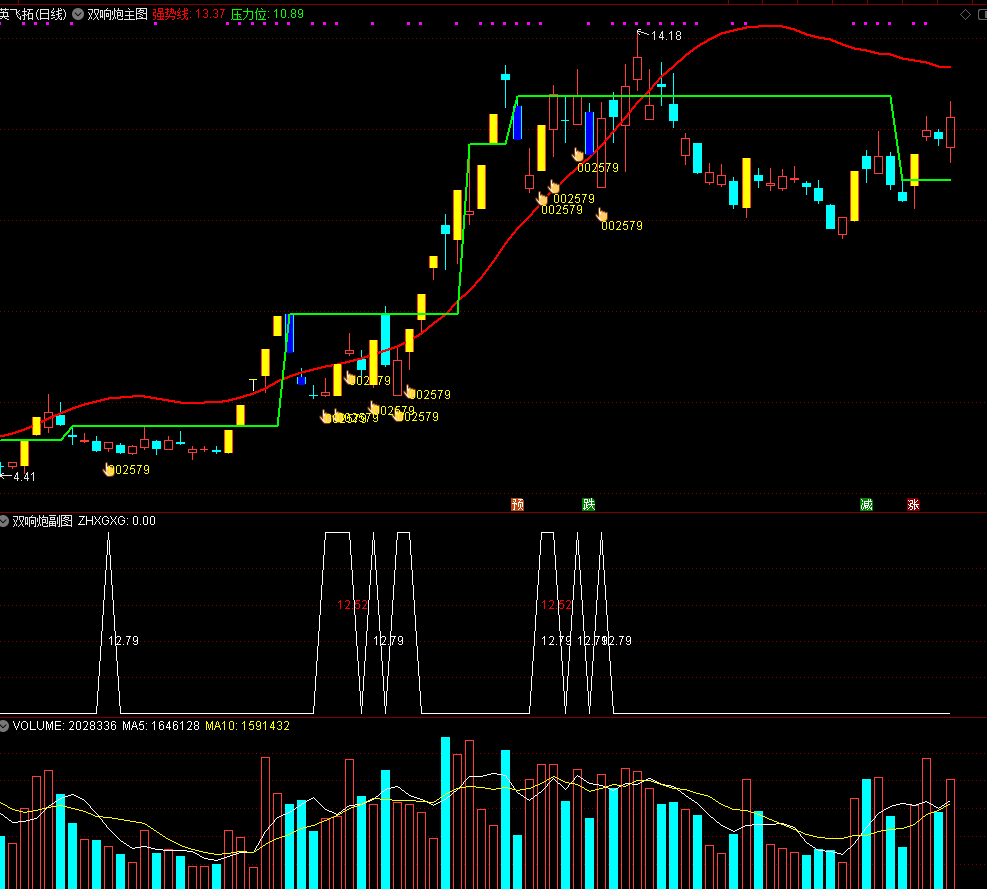Click the 4.41 low price label
The image size is (987, 889).
coord(24,477)
